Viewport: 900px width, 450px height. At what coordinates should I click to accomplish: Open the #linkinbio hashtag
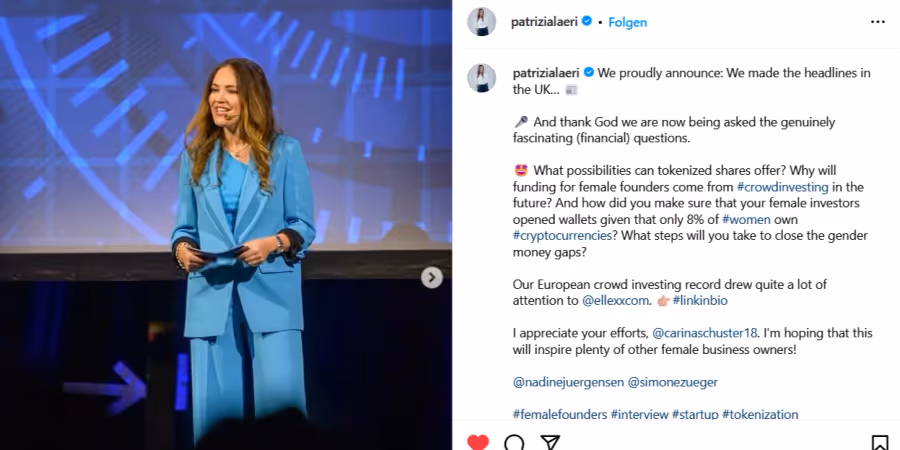pyautogui.click(x=700, y=300)
